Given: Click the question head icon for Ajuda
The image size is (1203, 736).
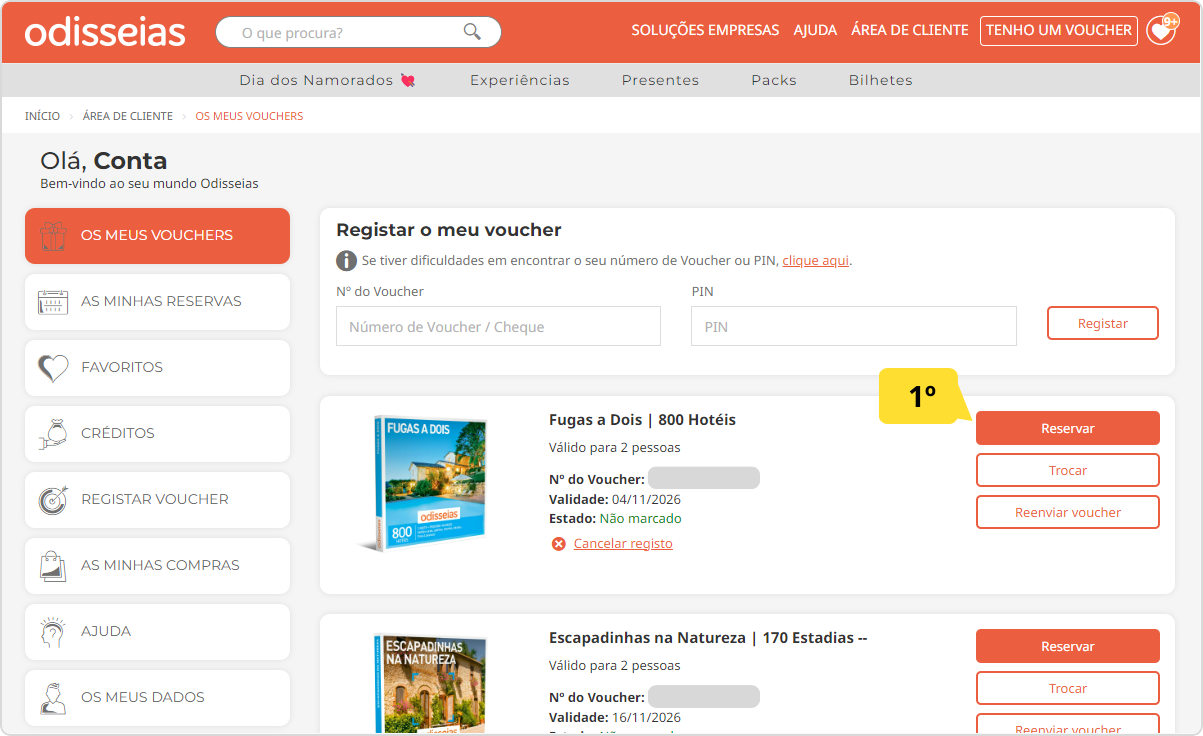Looking at the screenshot, I should 53,632.
